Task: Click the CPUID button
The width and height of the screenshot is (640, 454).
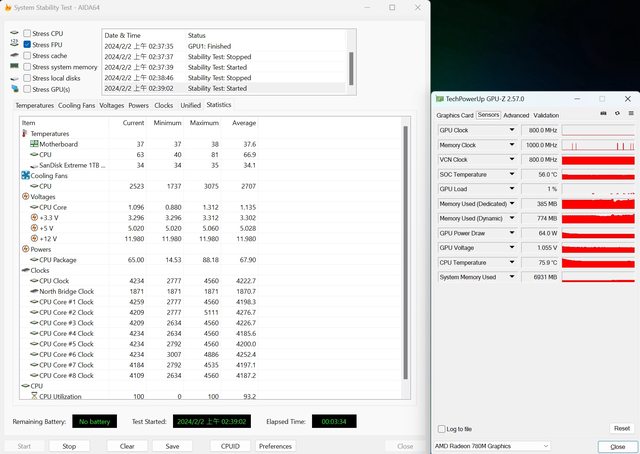Action: point(228,446)
